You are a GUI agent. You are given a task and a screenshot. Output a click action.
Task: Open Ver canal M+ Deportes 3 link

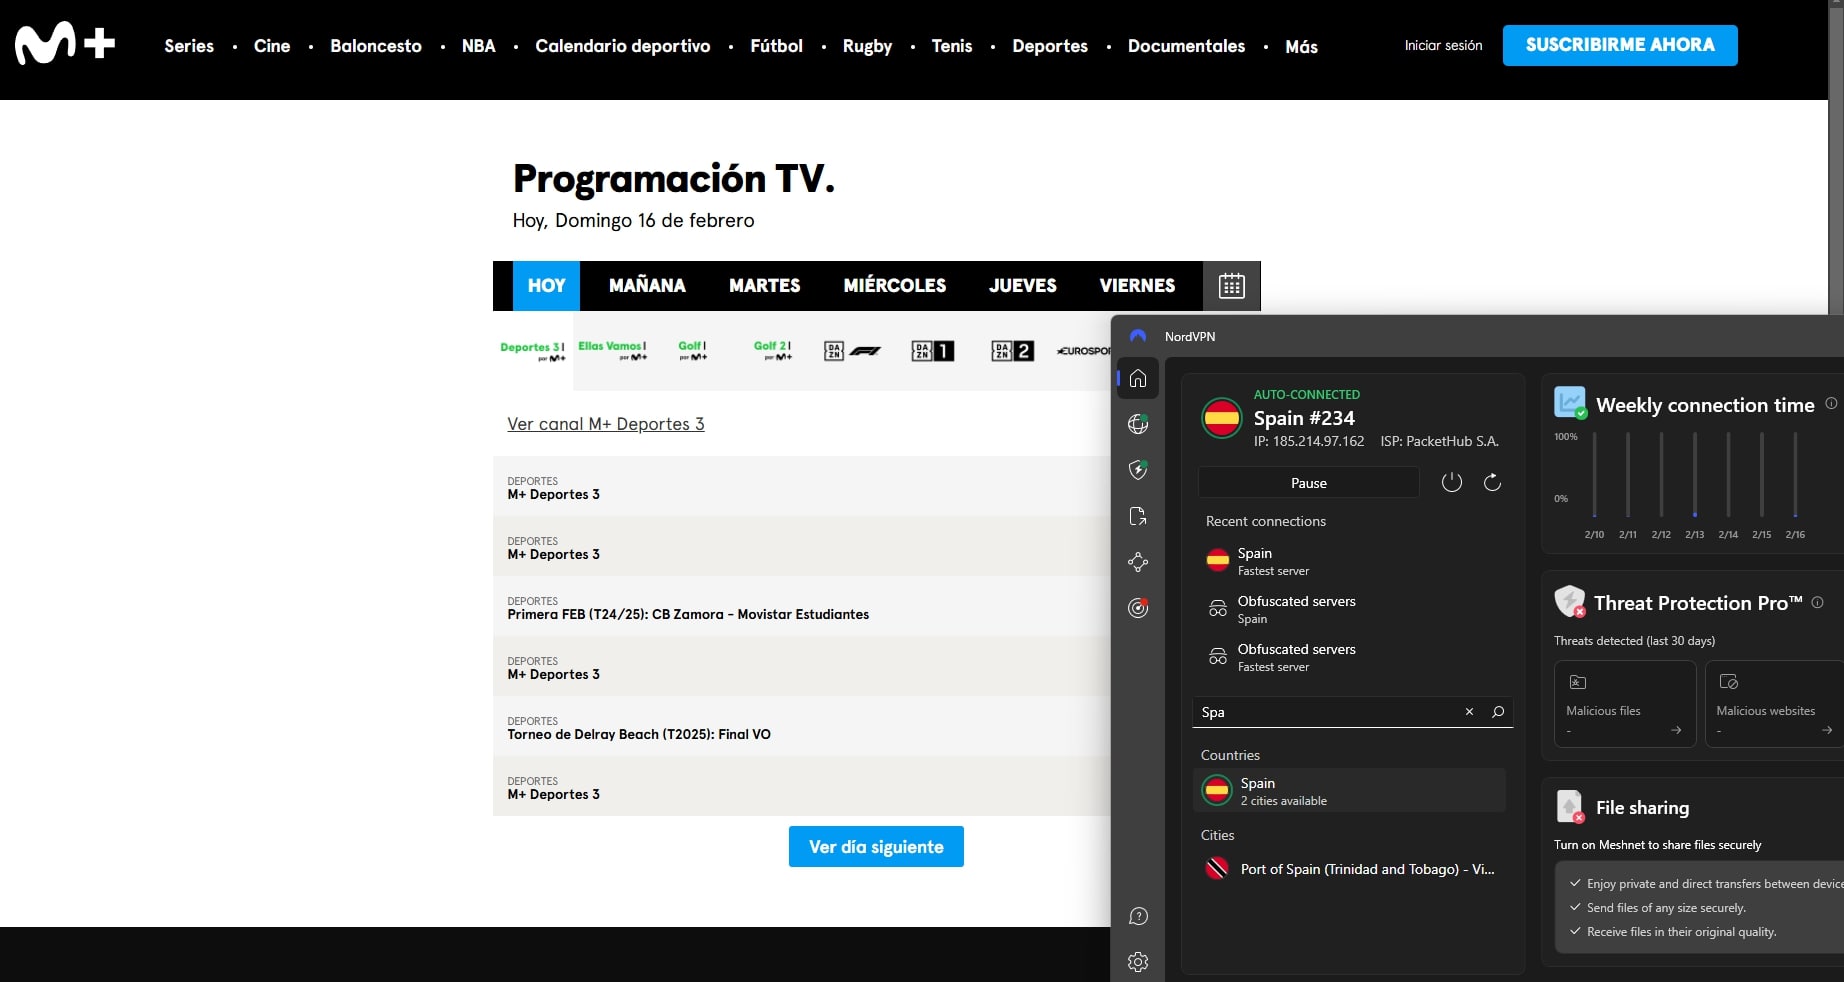606,424
